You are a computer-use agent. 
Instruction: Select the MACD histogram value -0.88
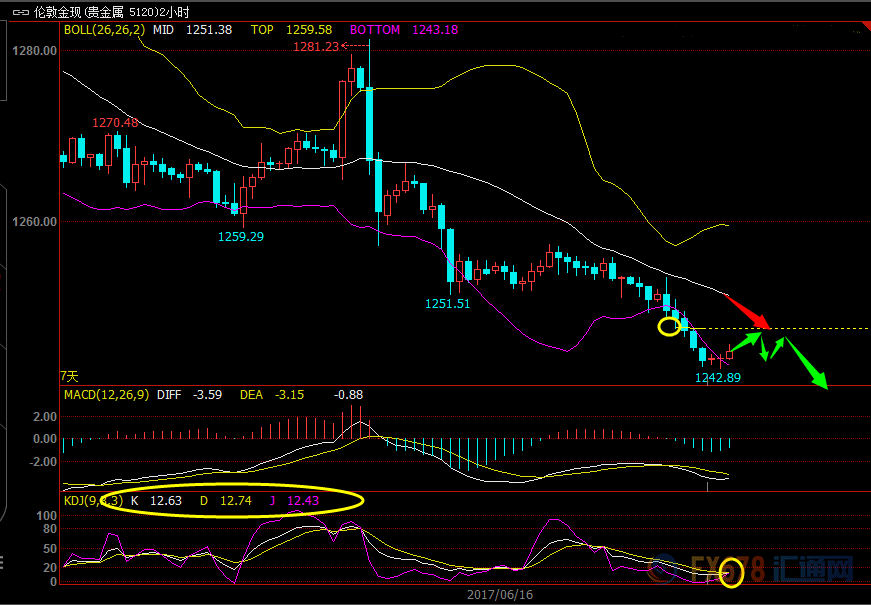pos(348,395)
